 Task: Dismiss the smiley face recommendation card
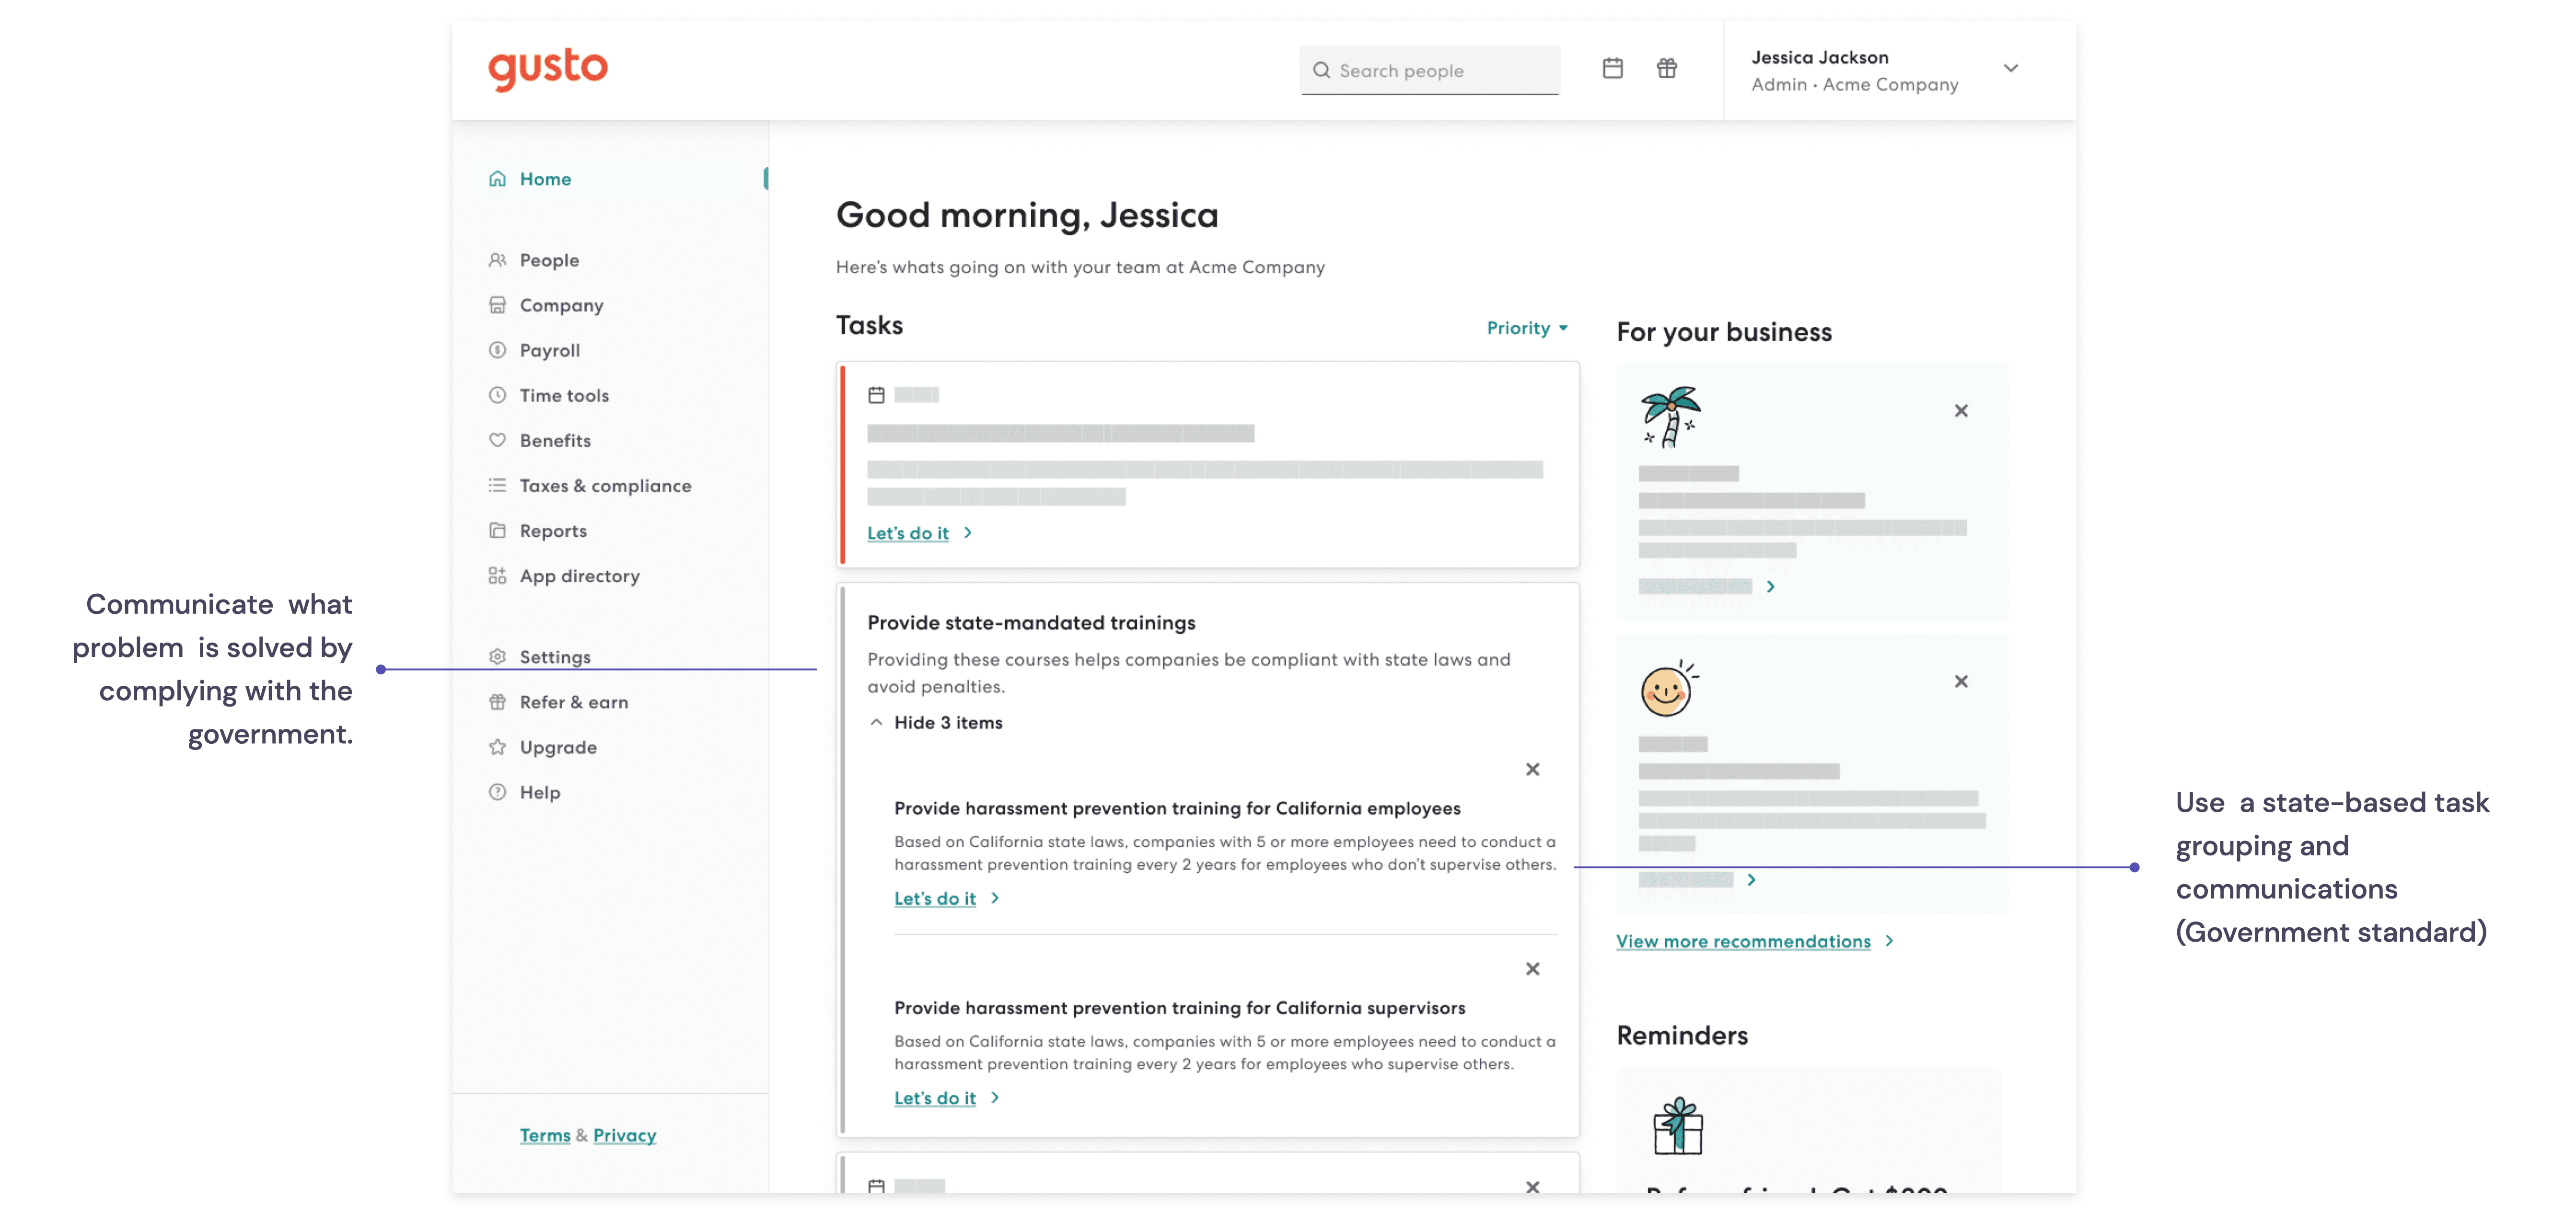pyautogui.click(x=1960, y=681)
